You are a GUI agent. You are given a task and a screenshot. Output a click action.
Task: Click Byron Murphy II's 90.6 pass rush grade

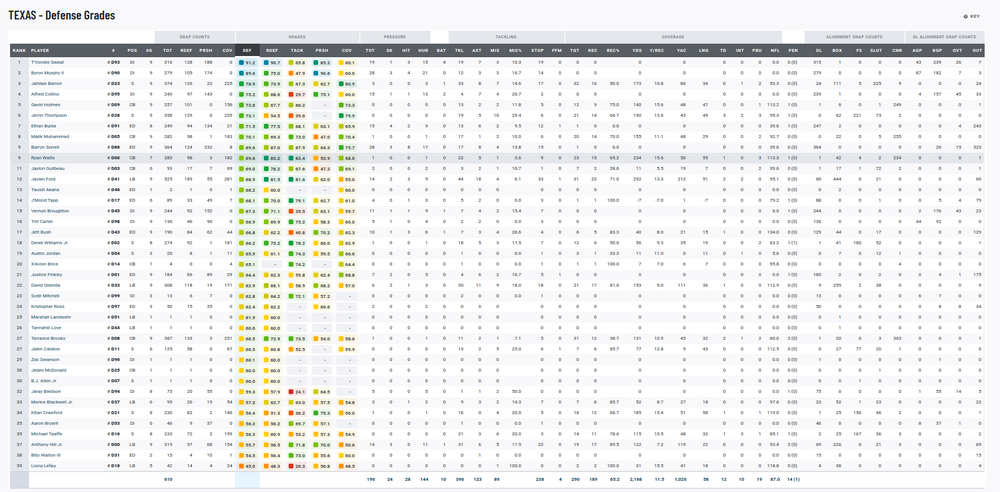point(323,73)
